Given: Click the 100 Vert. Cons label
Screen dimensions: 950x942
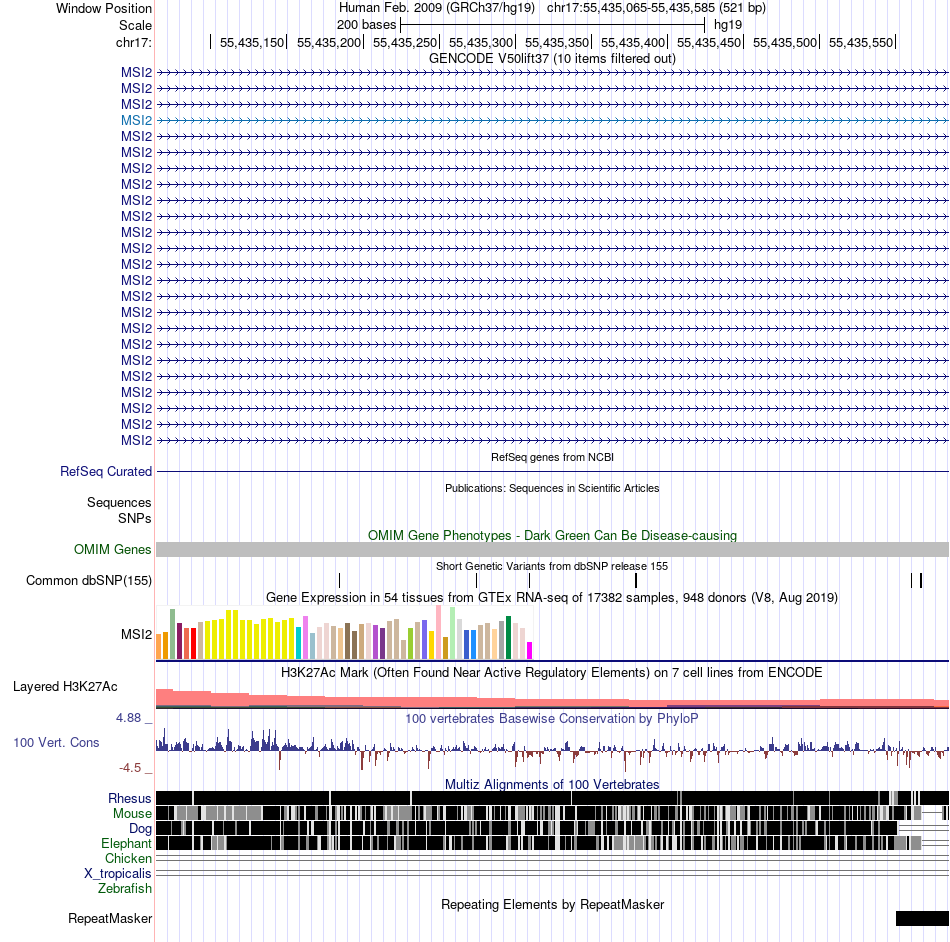Looking at the screenshot, I should 56,743.
